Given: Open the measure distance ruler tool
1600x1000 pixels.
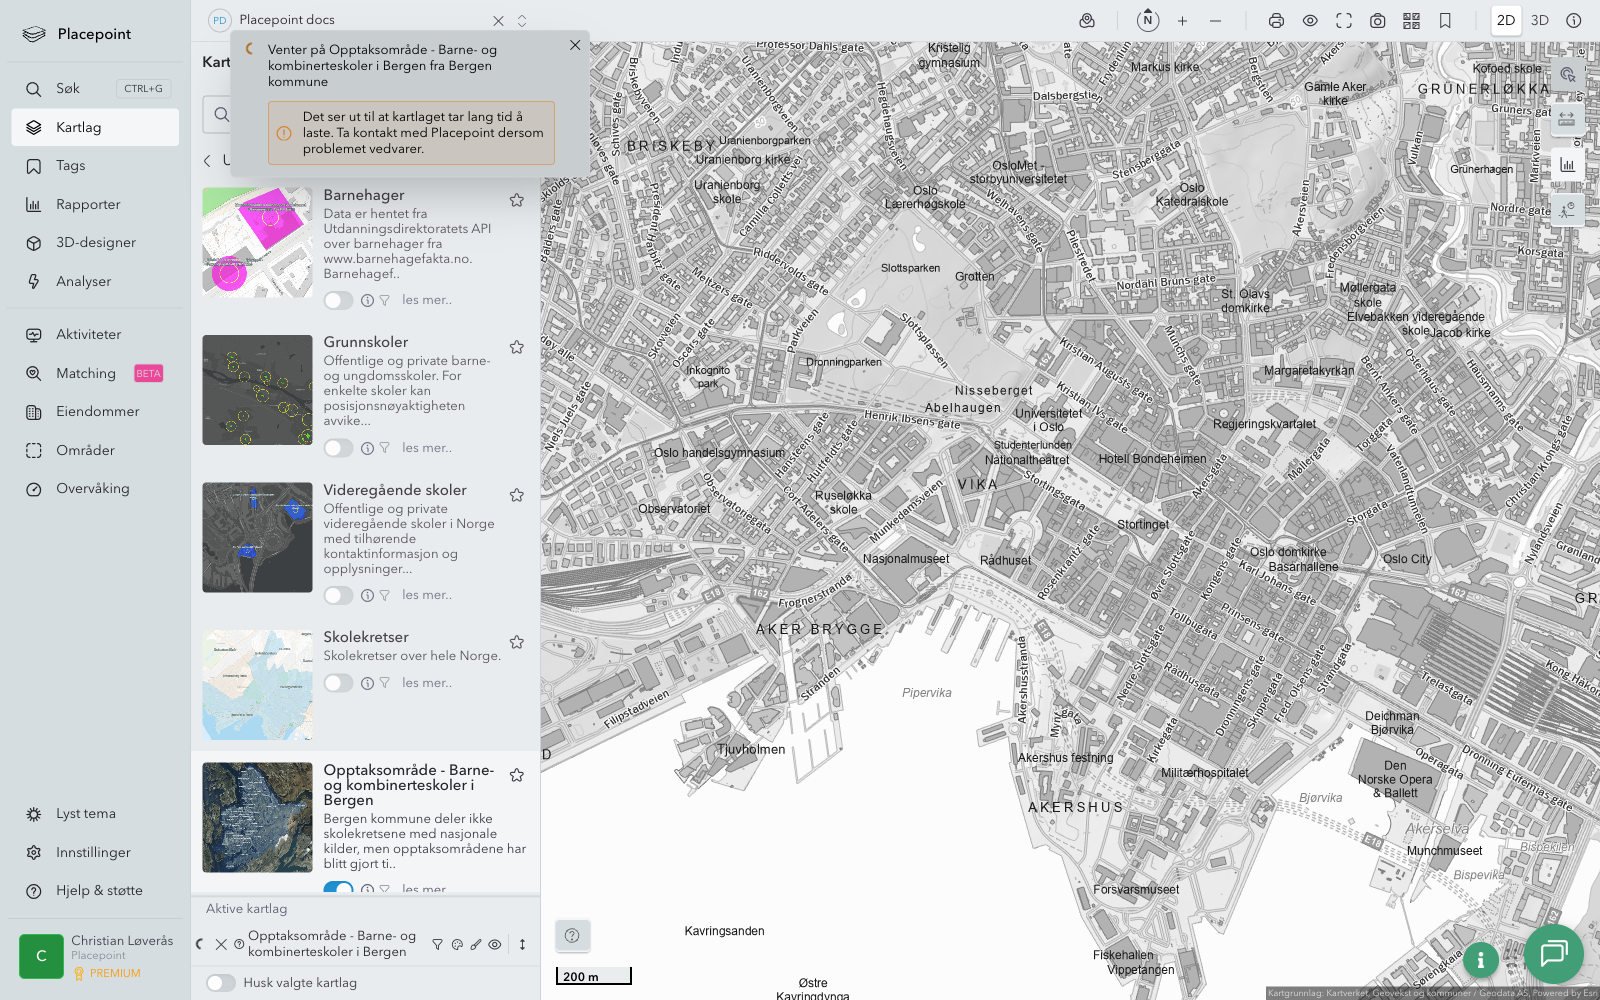Looking at the screenshot, I should [x=1566, y=119].
